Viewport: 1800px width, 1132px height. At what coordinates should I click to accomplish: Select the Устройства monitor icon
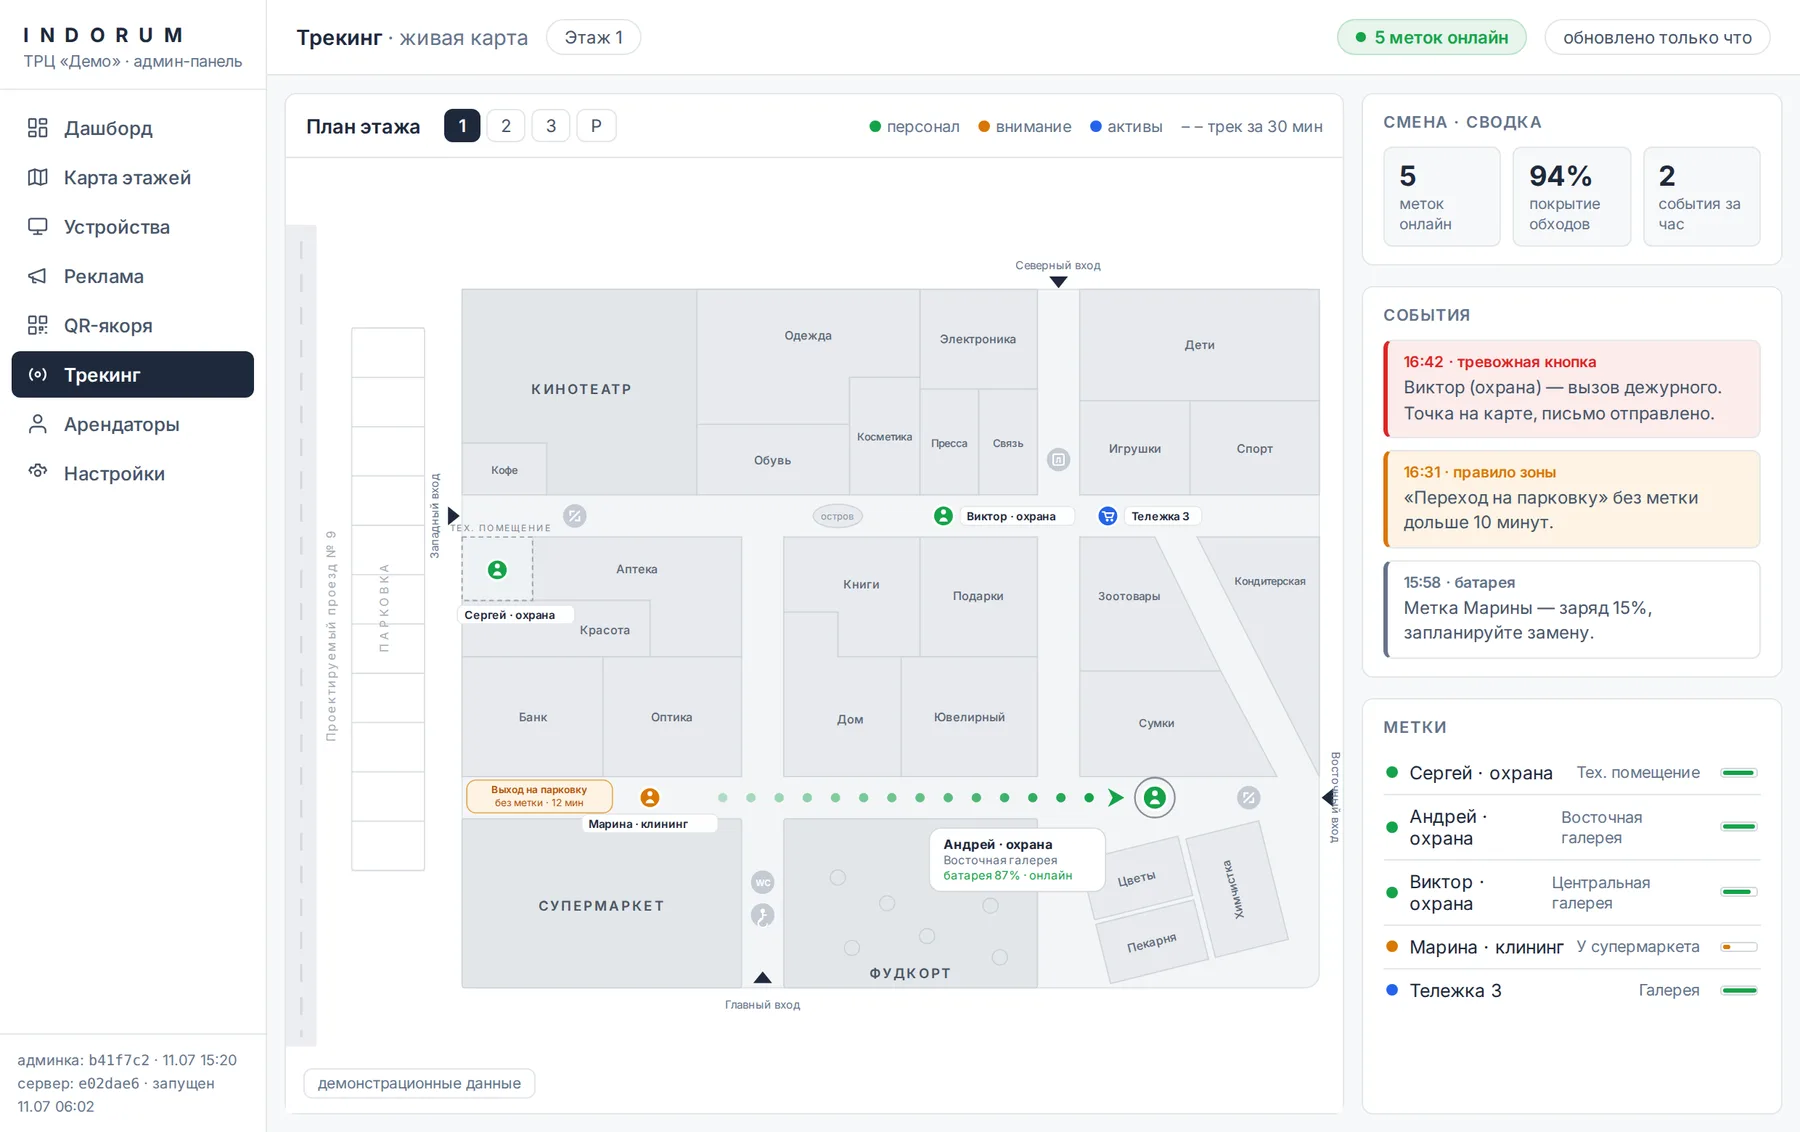click(x=38, y=227)
